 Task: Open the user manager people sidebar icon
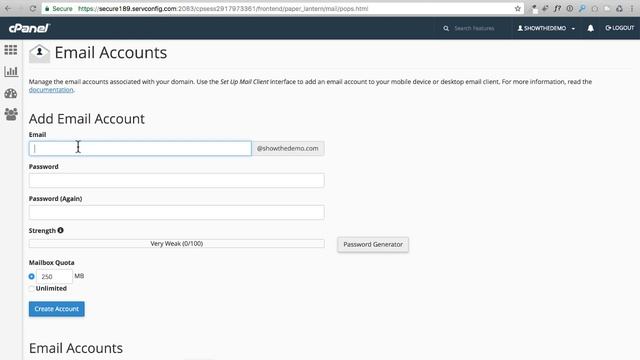coord(11,114)
